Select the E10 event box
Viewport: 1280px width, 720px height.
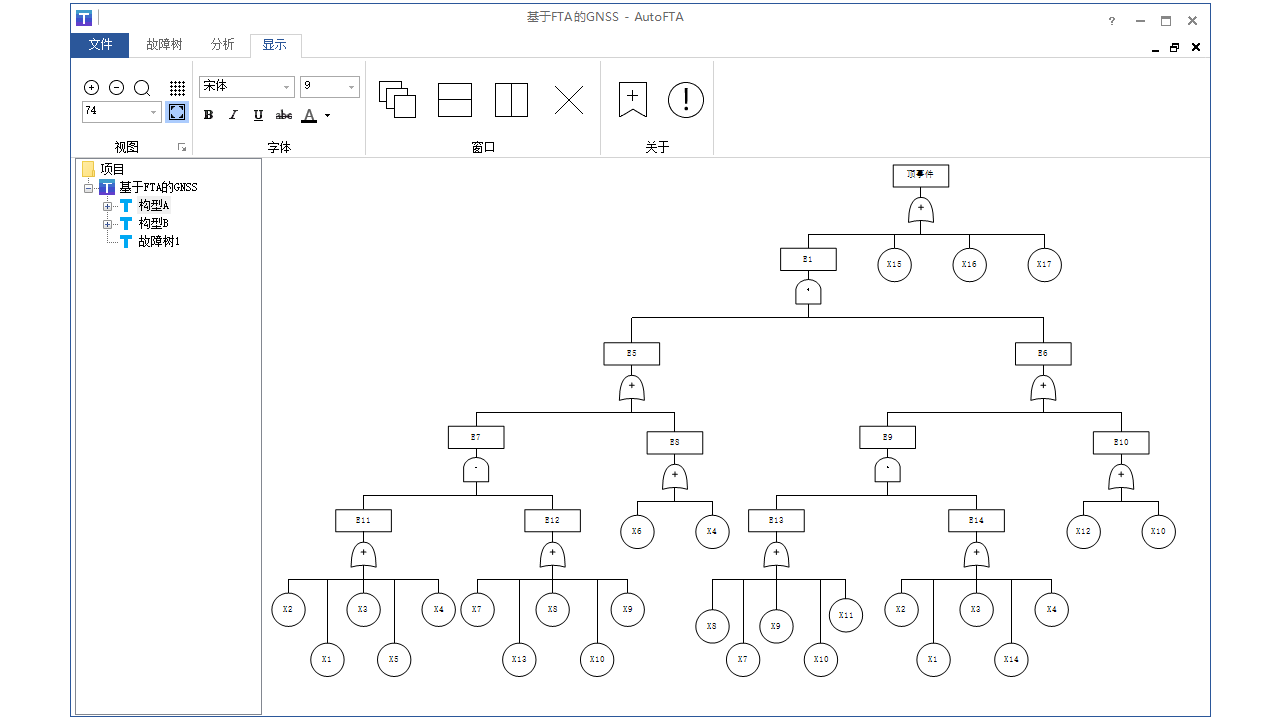[x=1121, y=443]
